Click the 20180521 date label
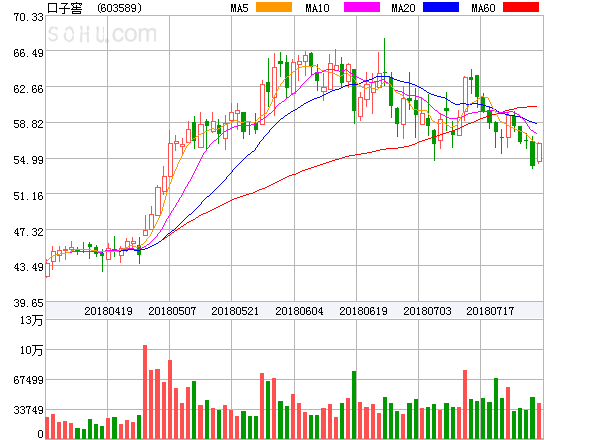Image resolution: width=600 pixels, height=440 pixels. [235, 311]
